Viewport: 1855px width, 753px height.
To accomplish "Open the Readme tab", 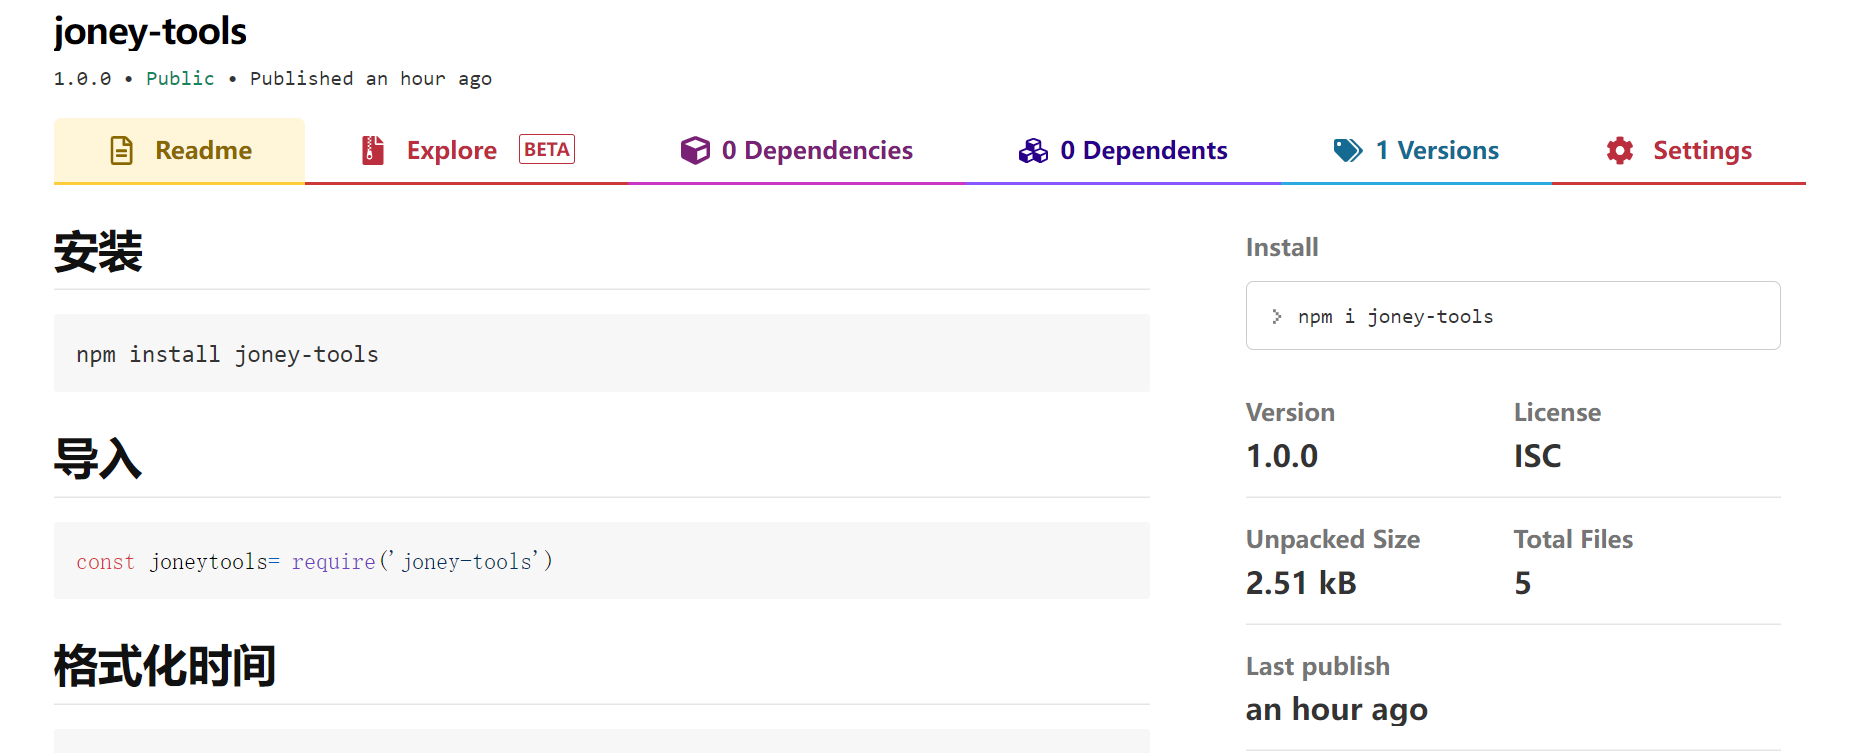I will tap(179, 151).
